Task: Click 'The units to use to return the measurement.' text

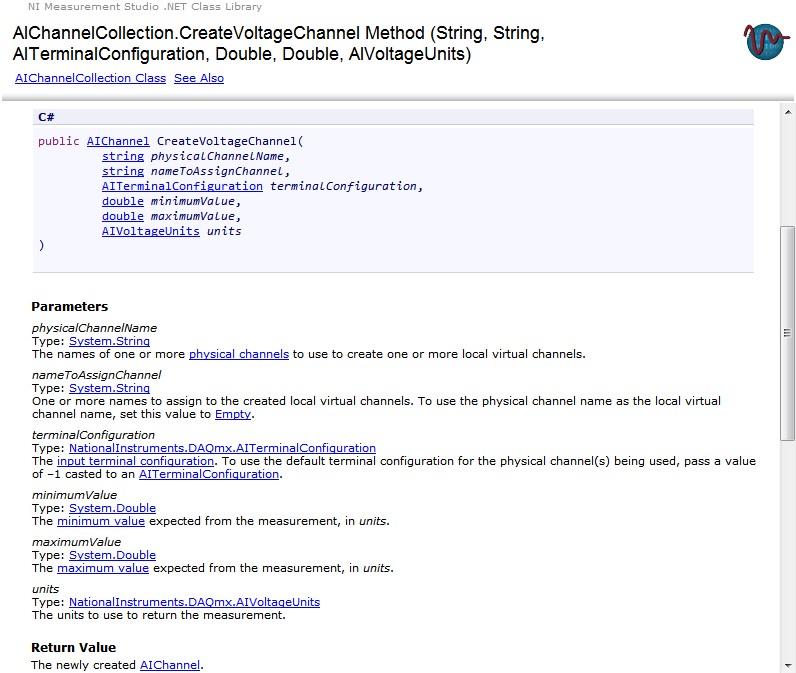Action: point(159,615)
